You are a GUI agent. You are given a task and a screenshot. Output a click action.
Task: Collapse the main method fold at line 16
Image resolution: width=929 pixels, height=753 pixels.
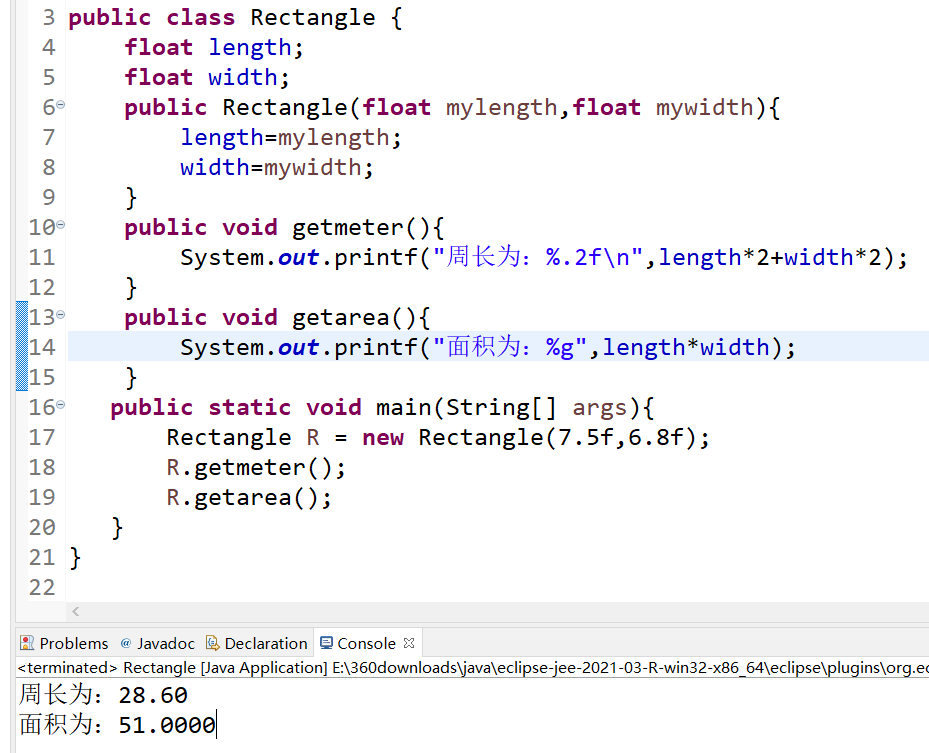(x=60, y=405)
